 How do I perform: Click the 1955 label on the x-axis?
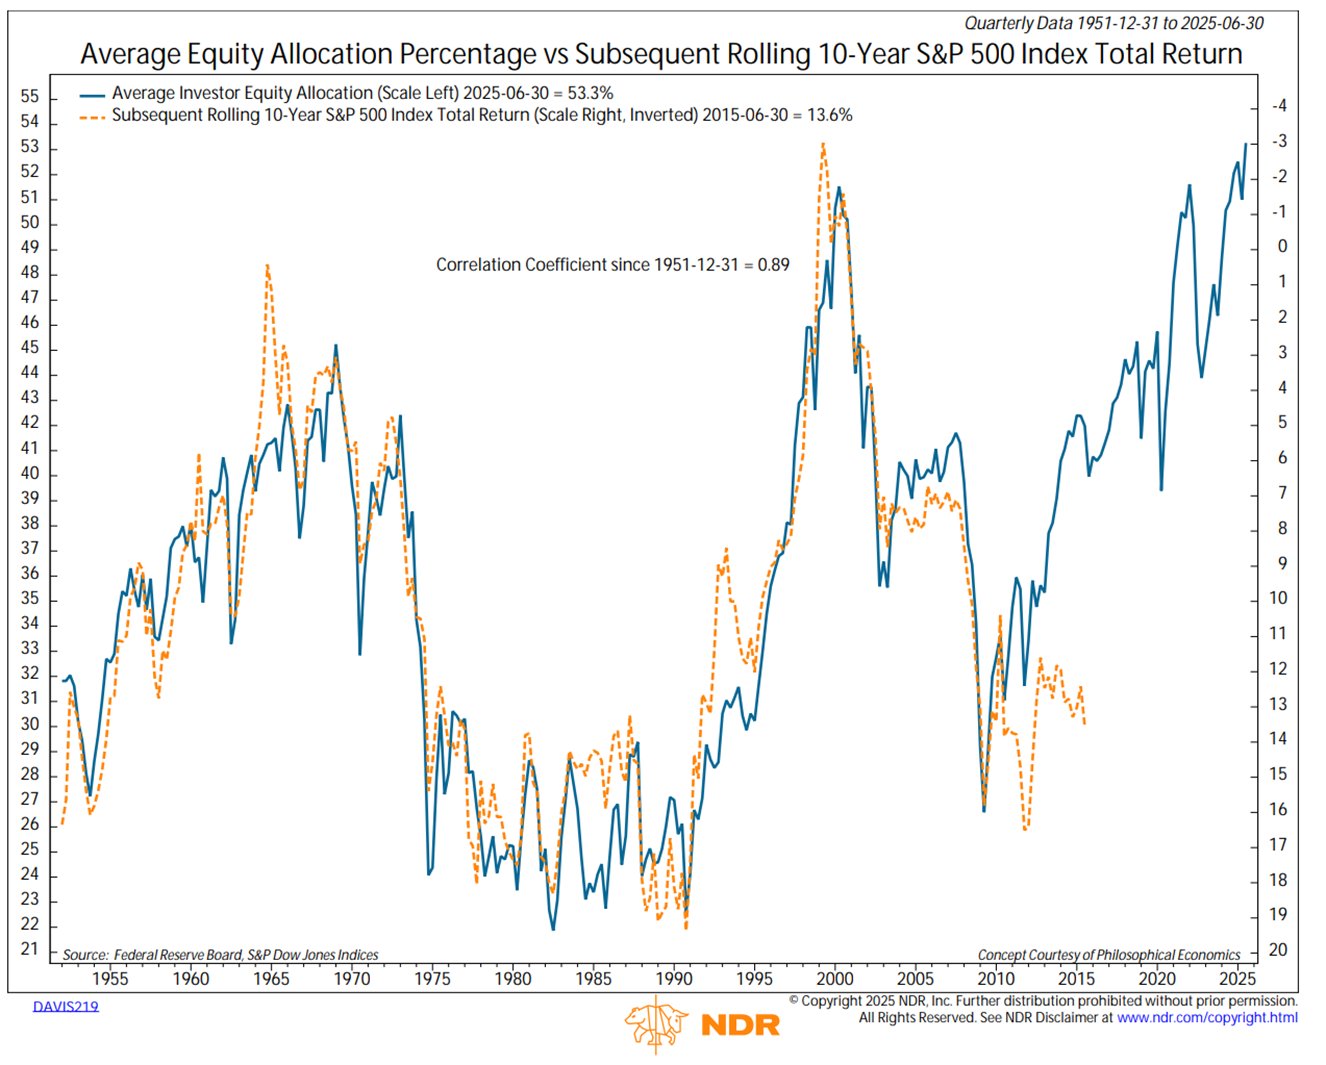coord(110,979)
